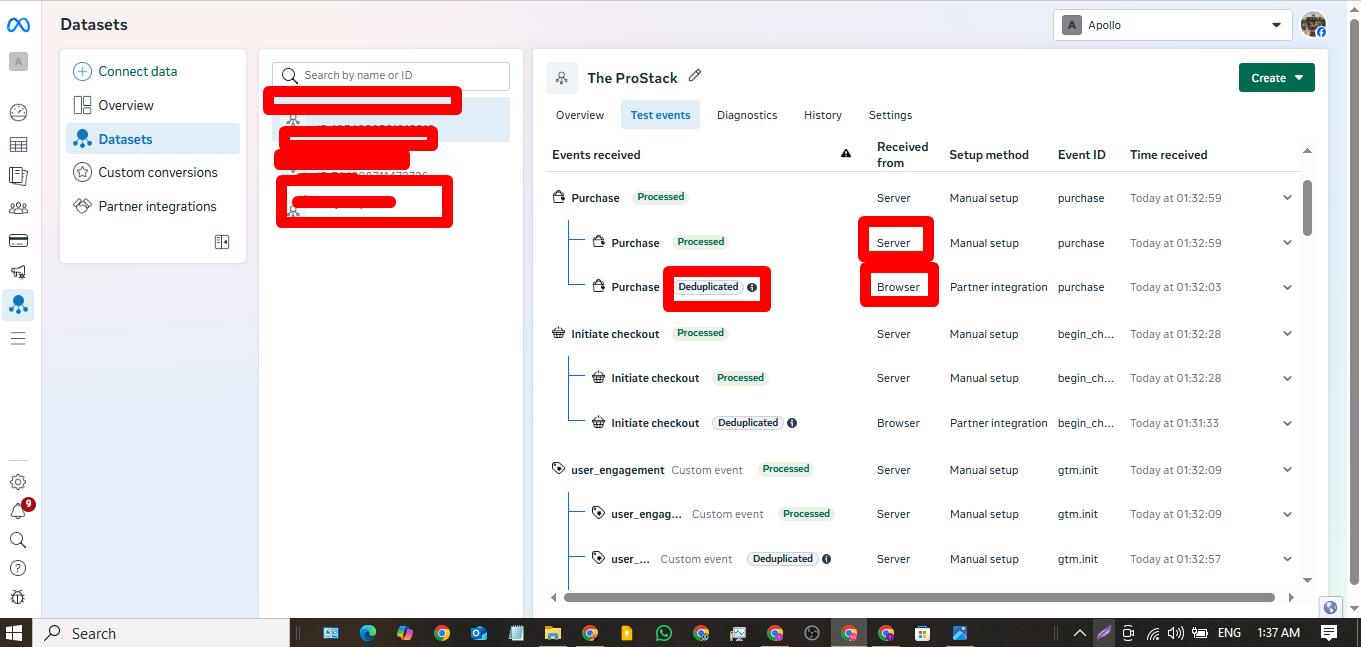The image size is (1361, 647).
Task: Switch to the Diagnostics tab
Action: (x=747, y=115)
